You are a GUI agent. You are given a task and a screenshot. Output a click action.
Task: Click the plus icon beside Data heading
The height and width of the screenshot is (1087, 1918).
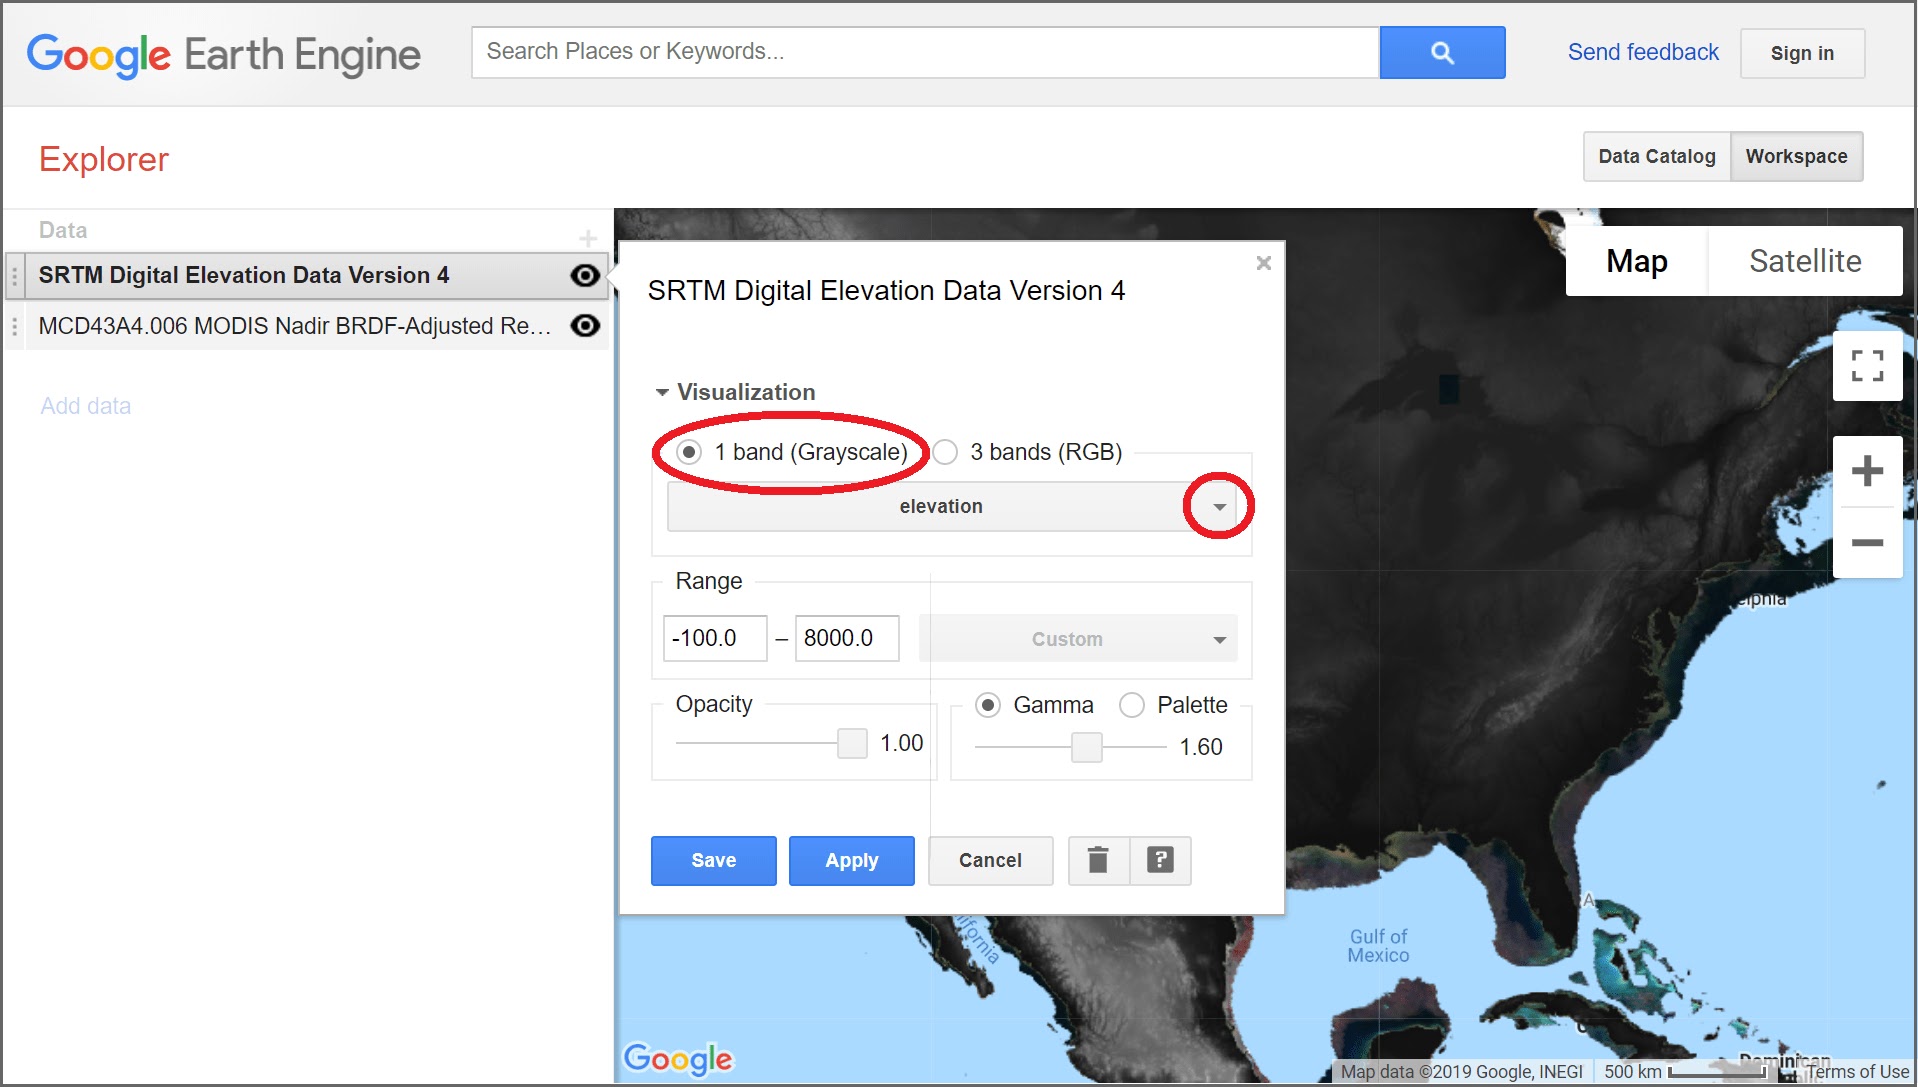point(588,238)
